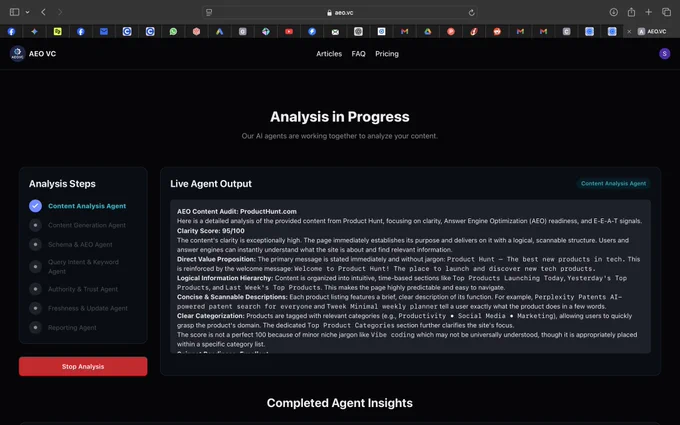The image size is (680, 425).
Task: Click 'AEO Content Audit: ProductHunt.com' line
Action: point(237,211)
